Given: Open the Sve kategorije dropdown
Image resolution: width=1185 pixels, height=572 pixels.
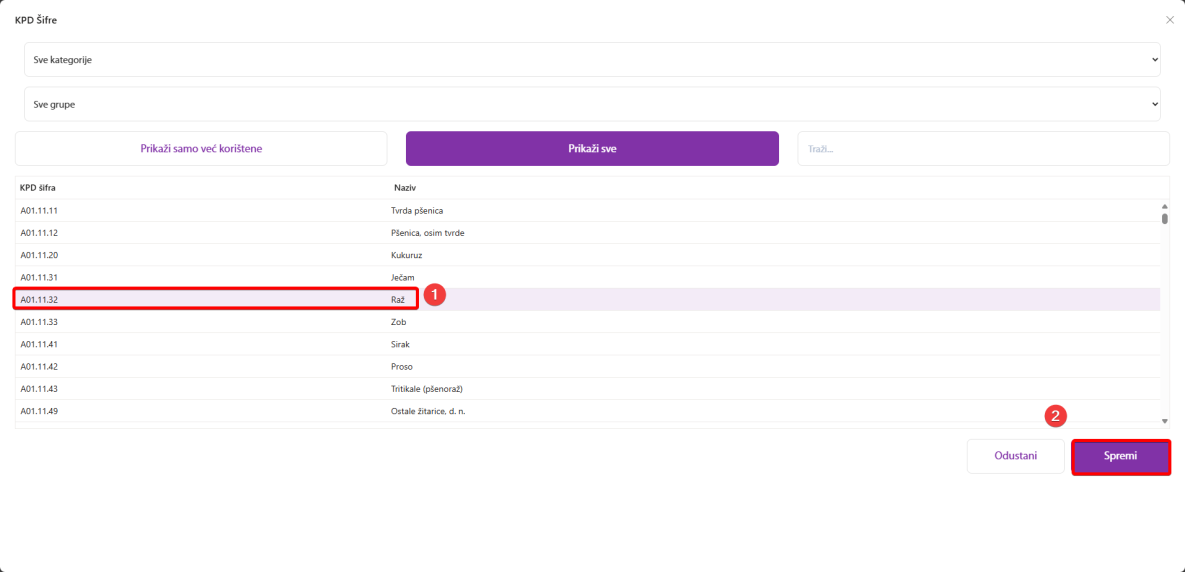Looking at the screenshot, I should tap(592, 60).
